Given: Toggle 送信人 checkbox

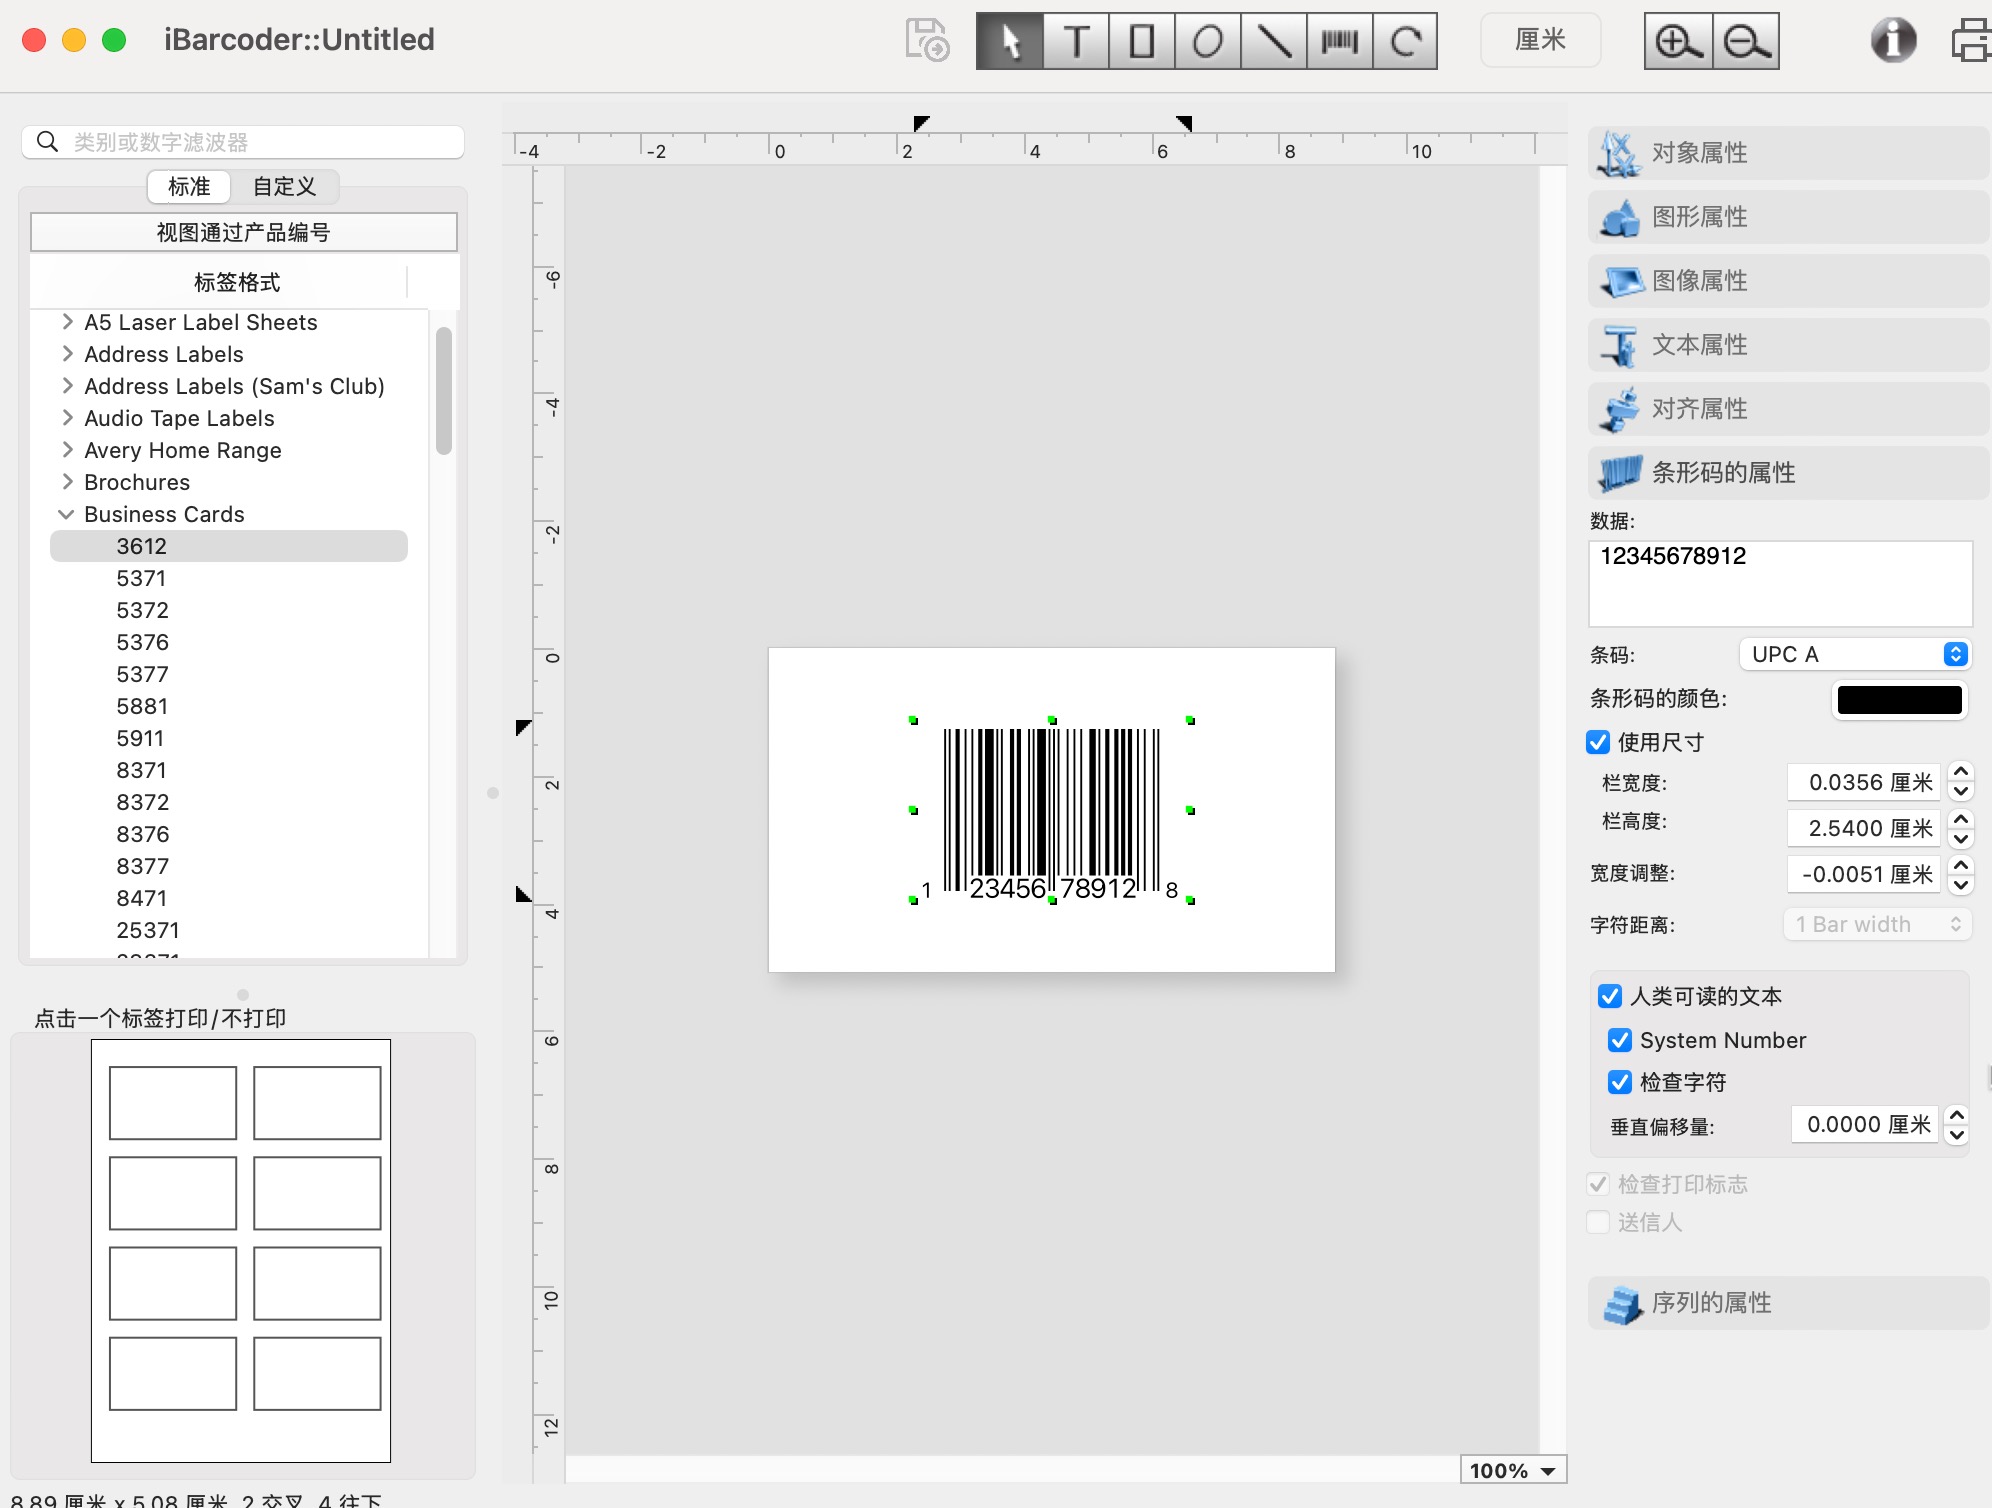Looking at the screenshot, I should click(x=1598, y=1222).
